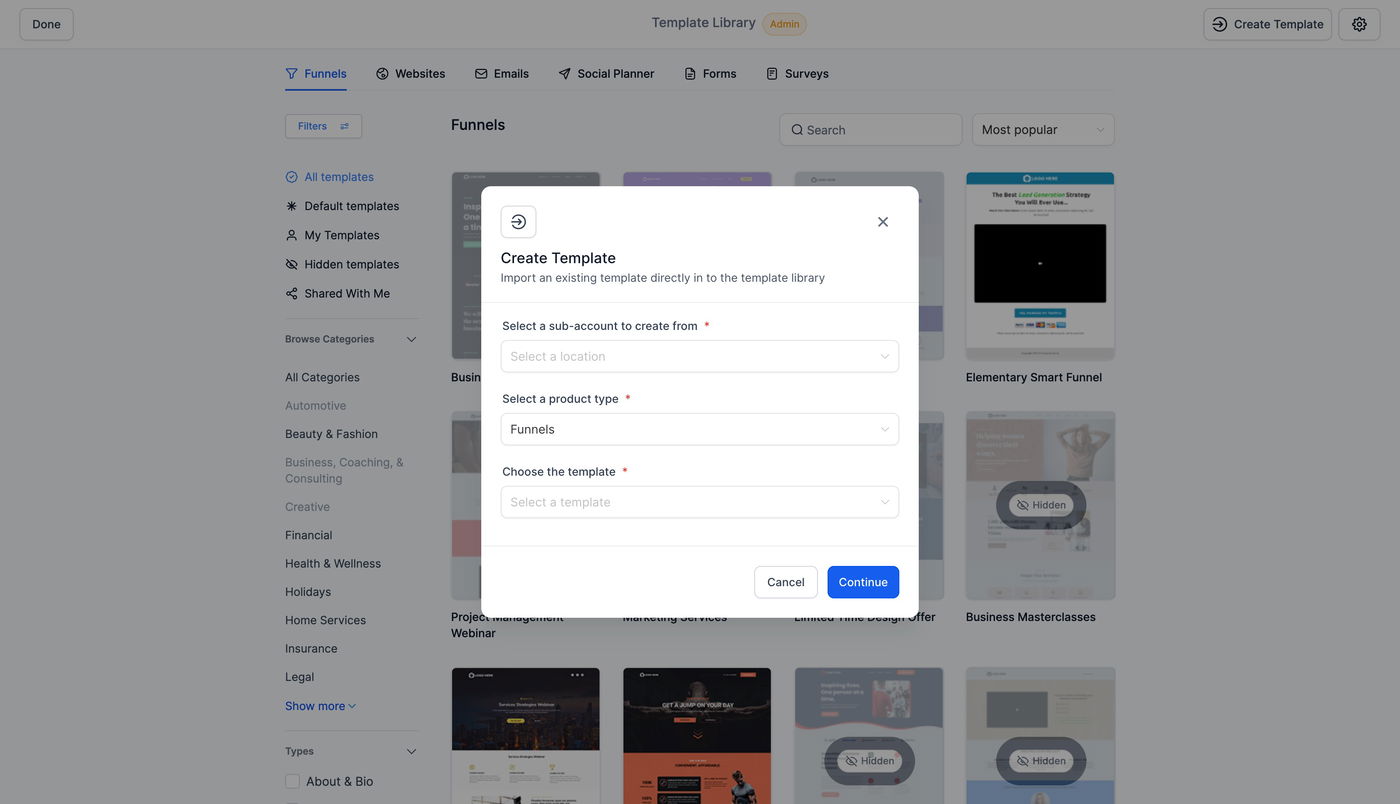1400x804 pixels.
Task: Choose the All Categories category
Action: [322, 377]
